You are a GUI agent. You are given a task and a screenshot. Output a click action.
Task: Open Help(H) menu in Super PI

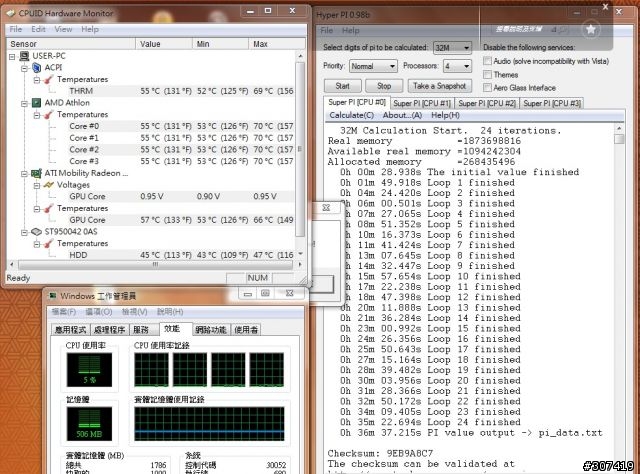tap(445, 115)
